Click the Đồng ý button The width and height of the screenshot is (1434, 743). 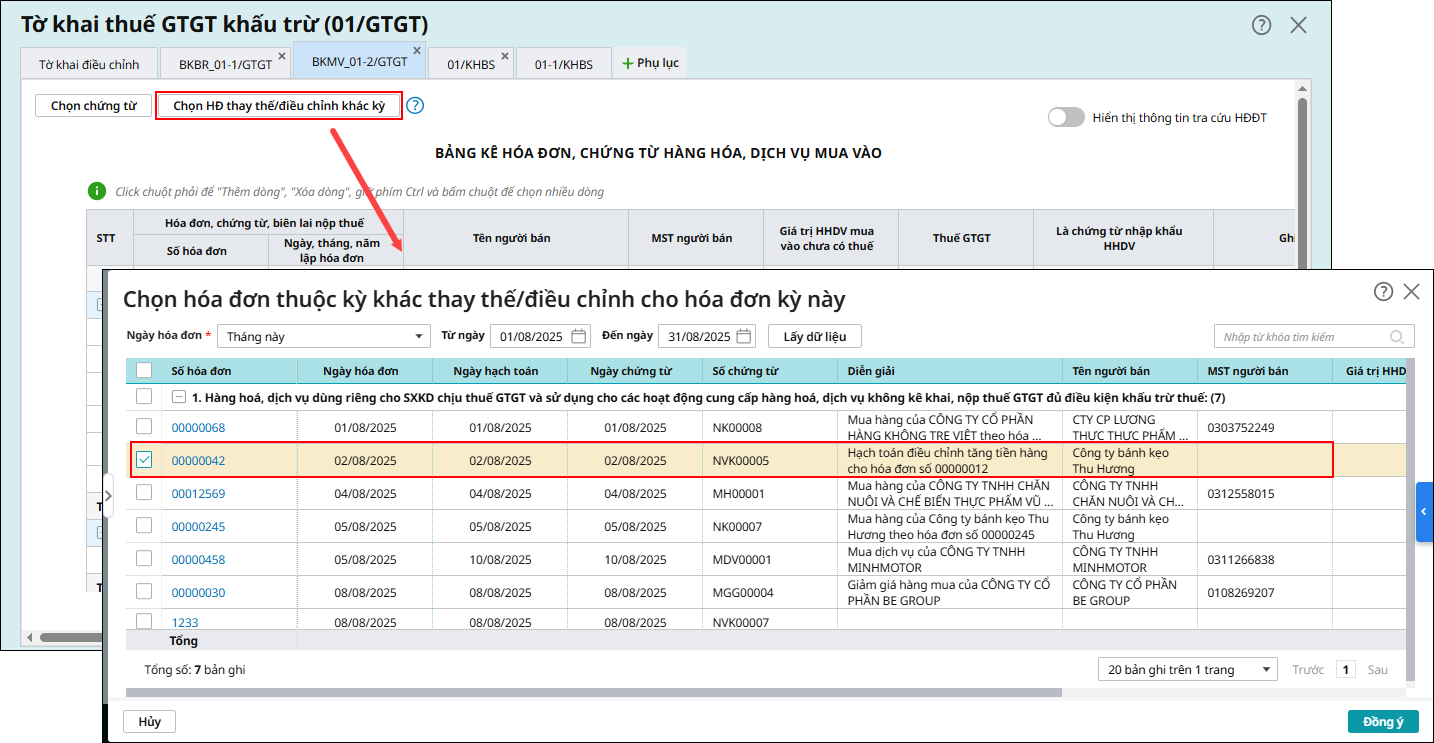tap(1383, 721)
